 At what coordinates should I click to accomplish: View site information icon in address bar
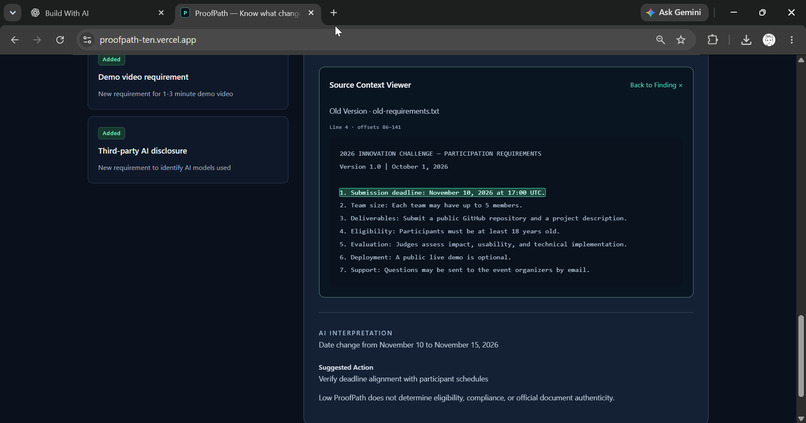click(87, 40)
